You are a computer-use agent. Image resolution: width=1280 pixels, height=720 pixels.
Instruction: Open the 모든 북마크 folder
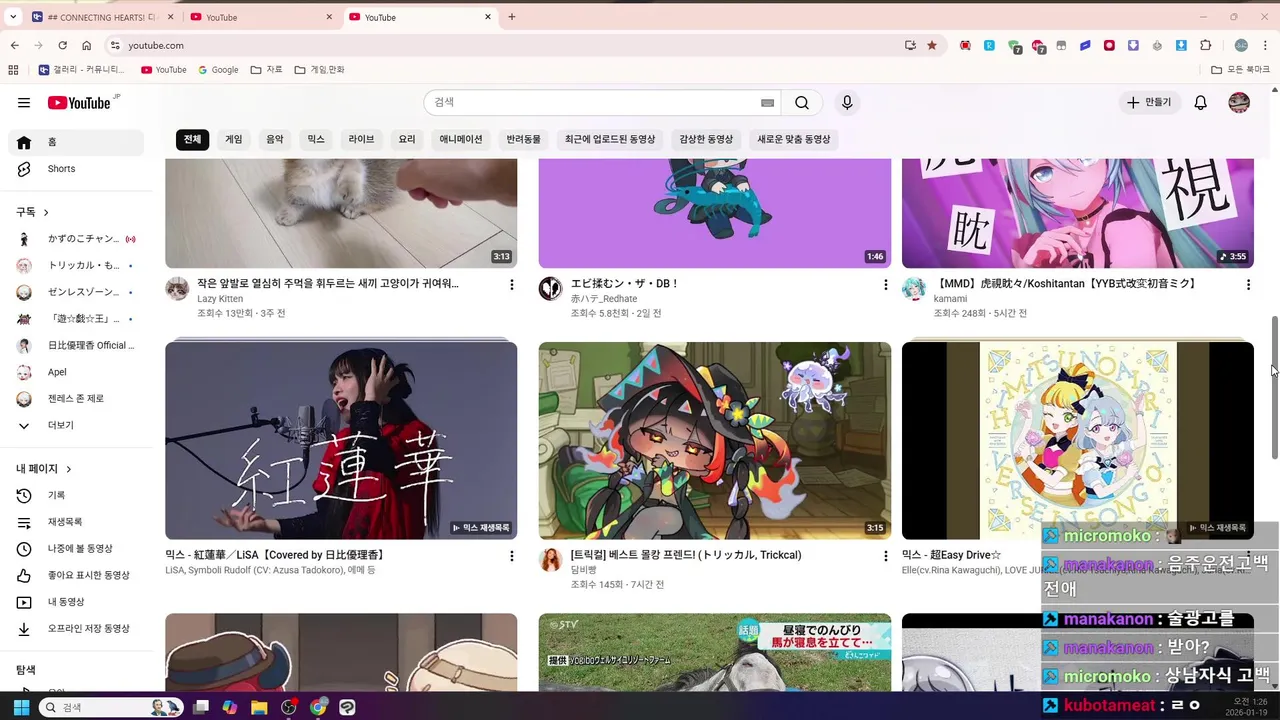[x=1240, y=70]
